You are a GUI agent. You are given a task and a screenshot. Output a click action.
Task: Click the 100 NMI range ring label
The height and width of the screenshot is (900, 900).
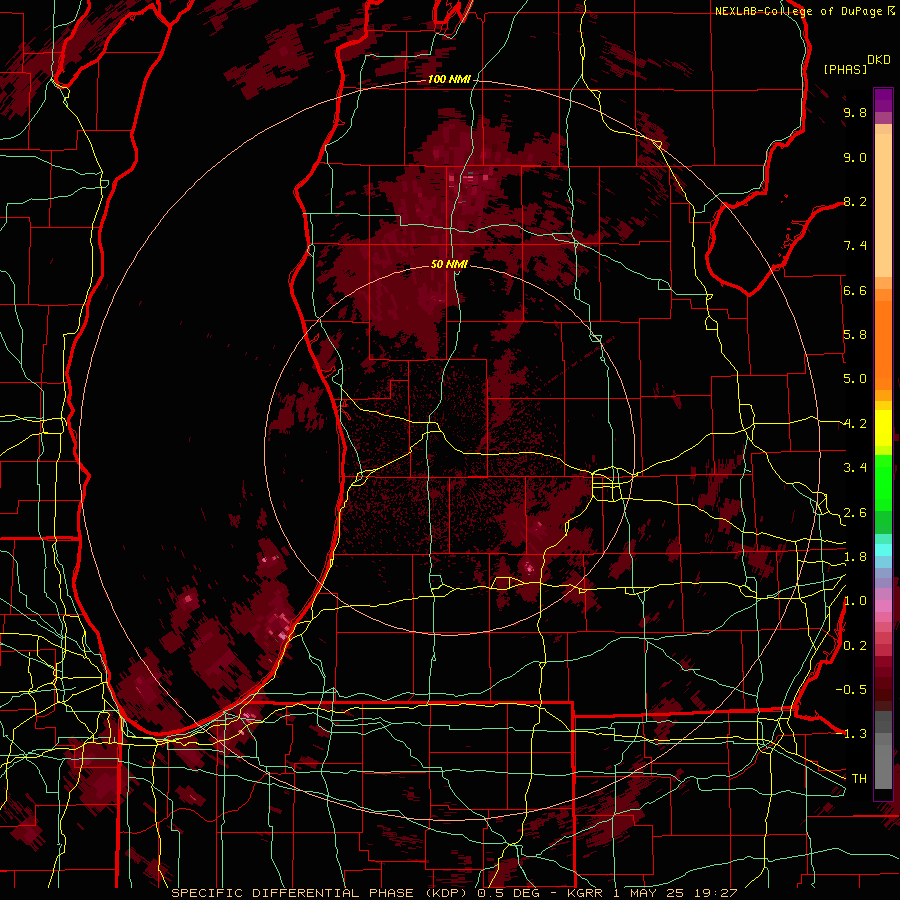(x=449, y=79)
